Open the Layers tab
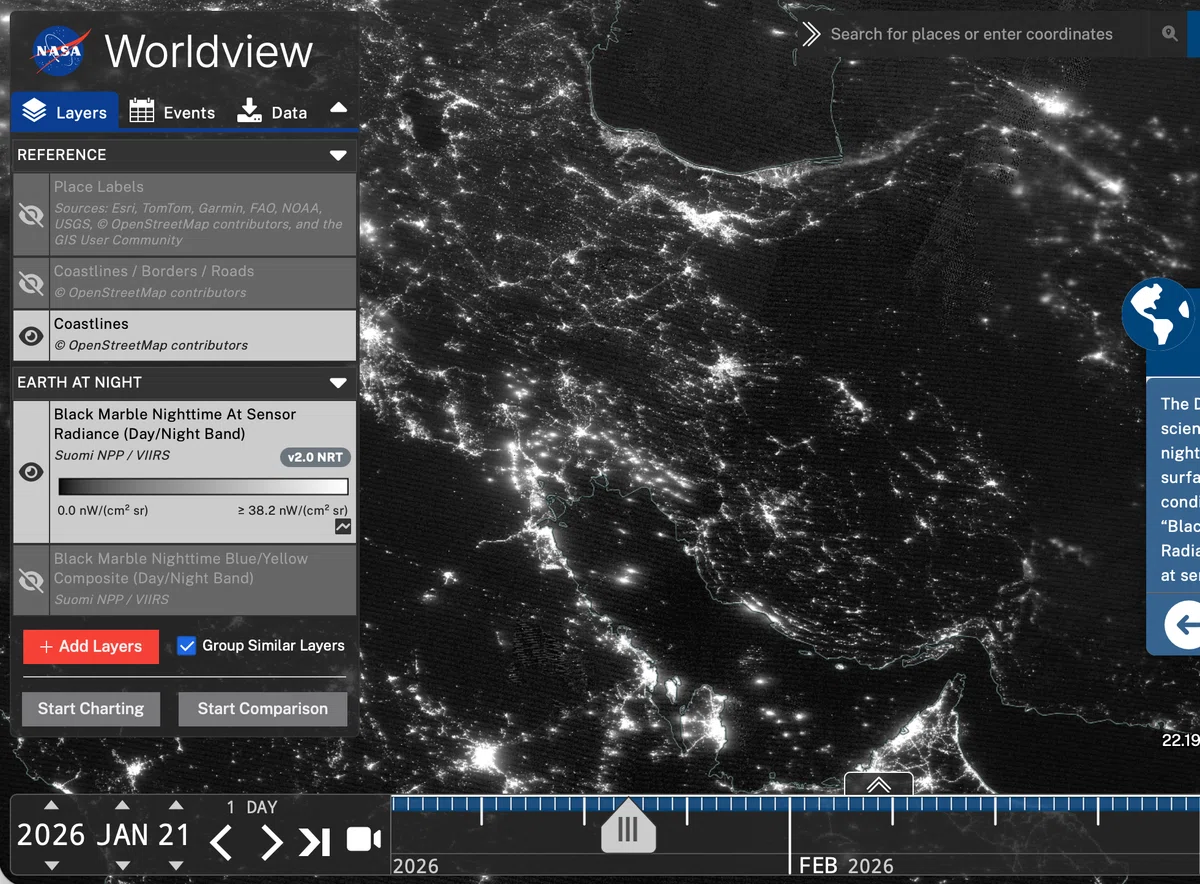This screenshot has width=1200, height=884. click(x=65, y=112)
